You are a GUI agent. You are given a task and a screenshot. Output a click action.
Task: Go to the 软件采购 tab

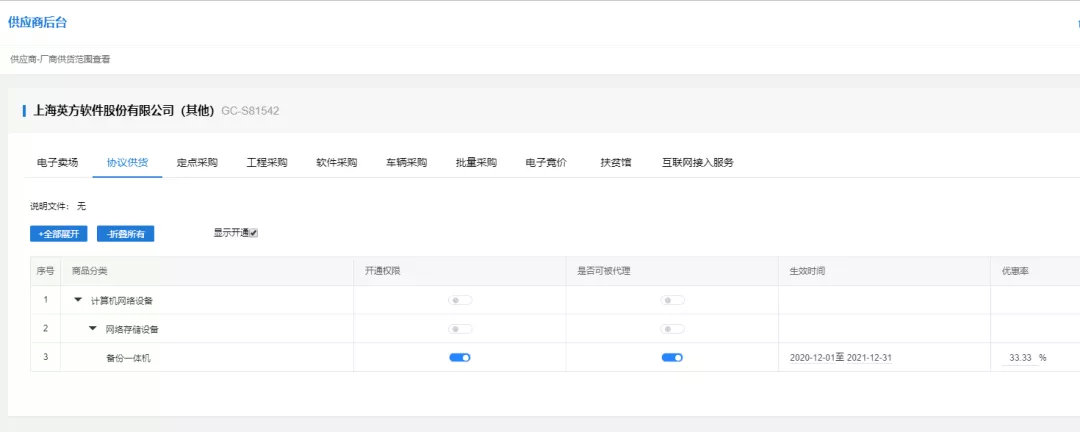[336, 162]
